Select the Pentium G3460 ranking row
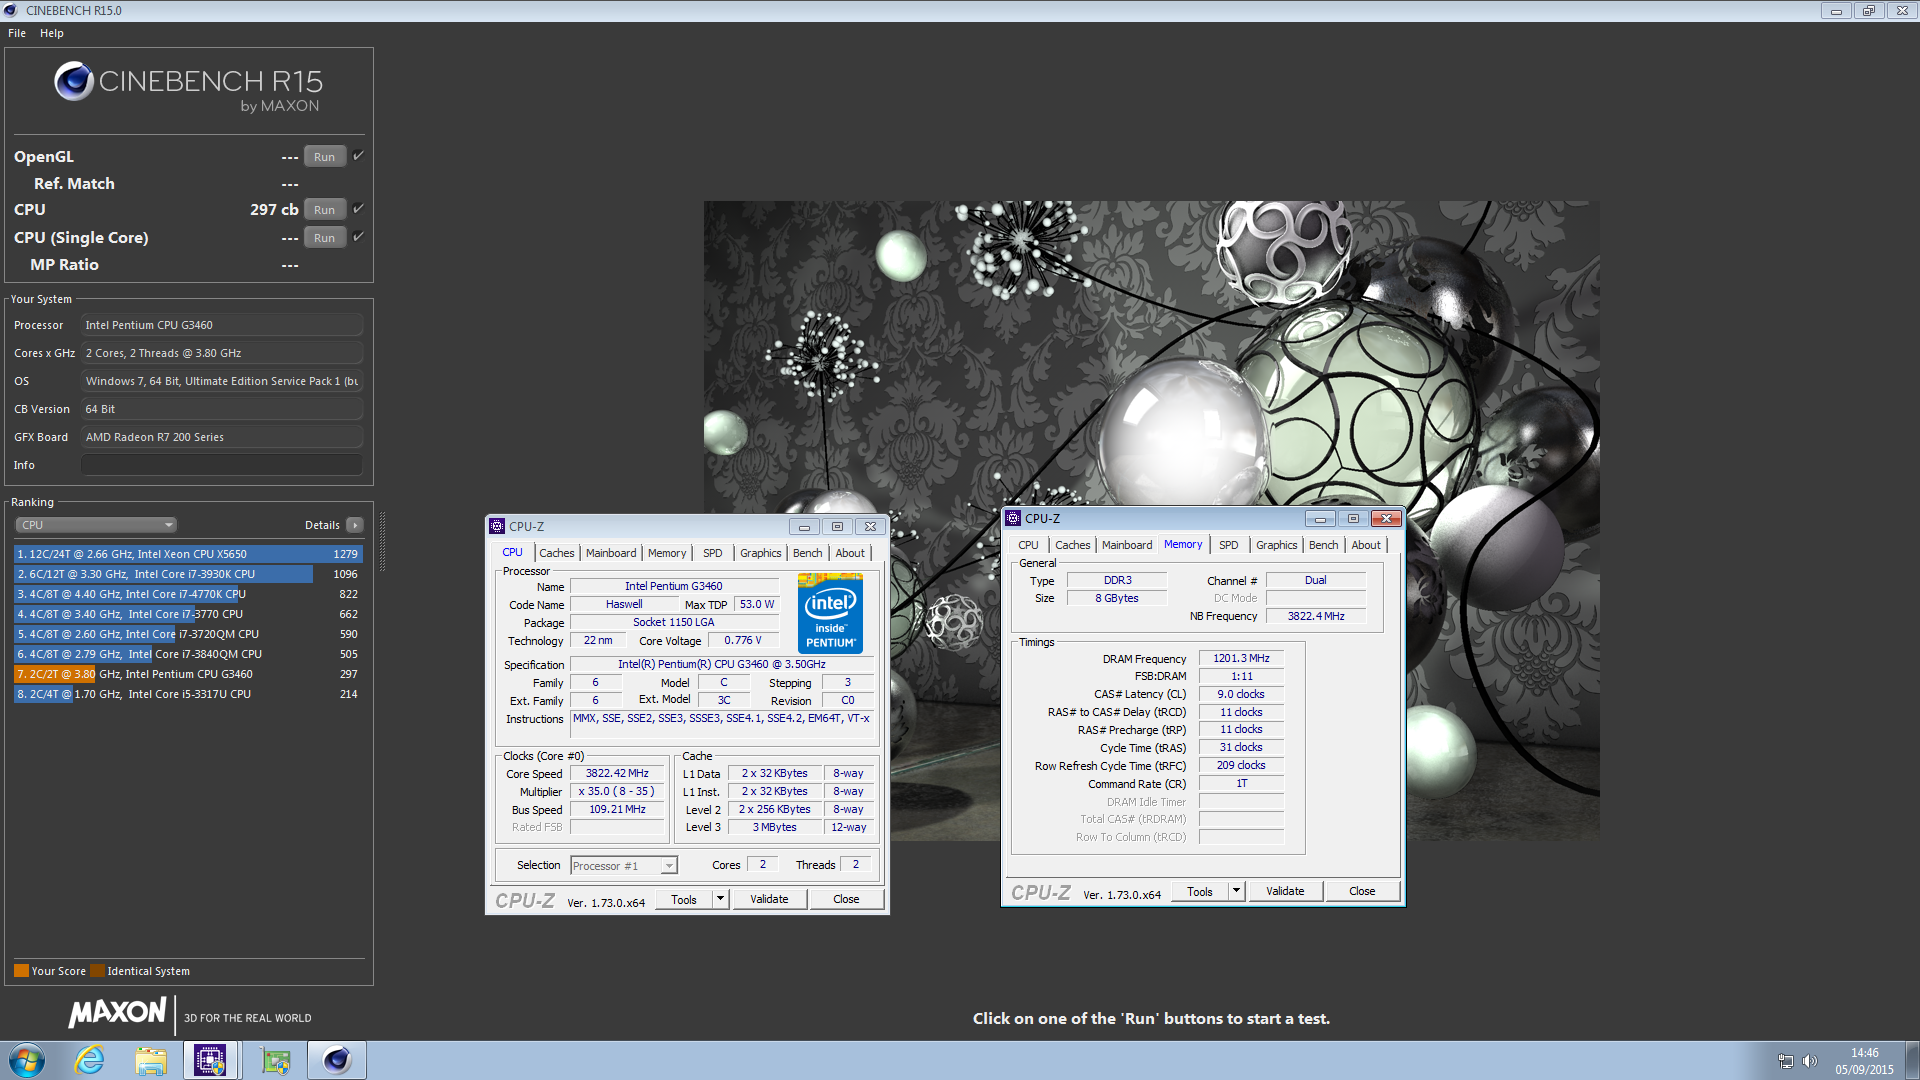The height and width of the screenshot is (1080, 1920). [x=188, y=674]
